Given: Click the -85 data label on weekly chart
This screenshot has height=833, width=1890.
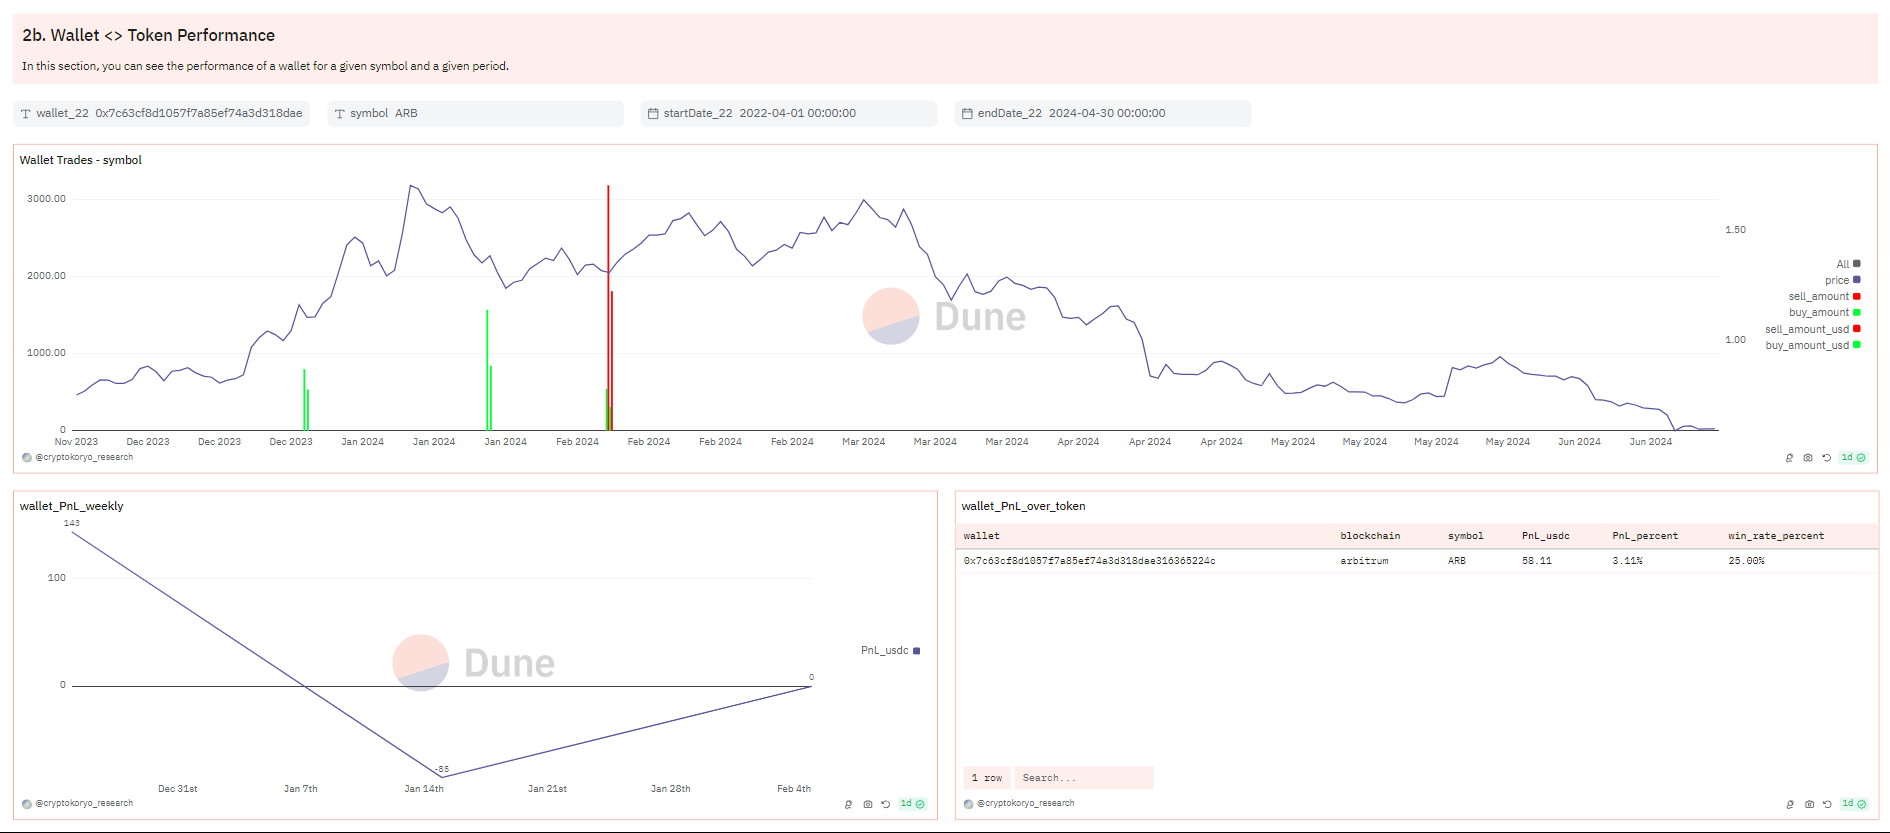Looking at the screenshot, I should click(x=441, y=769).
